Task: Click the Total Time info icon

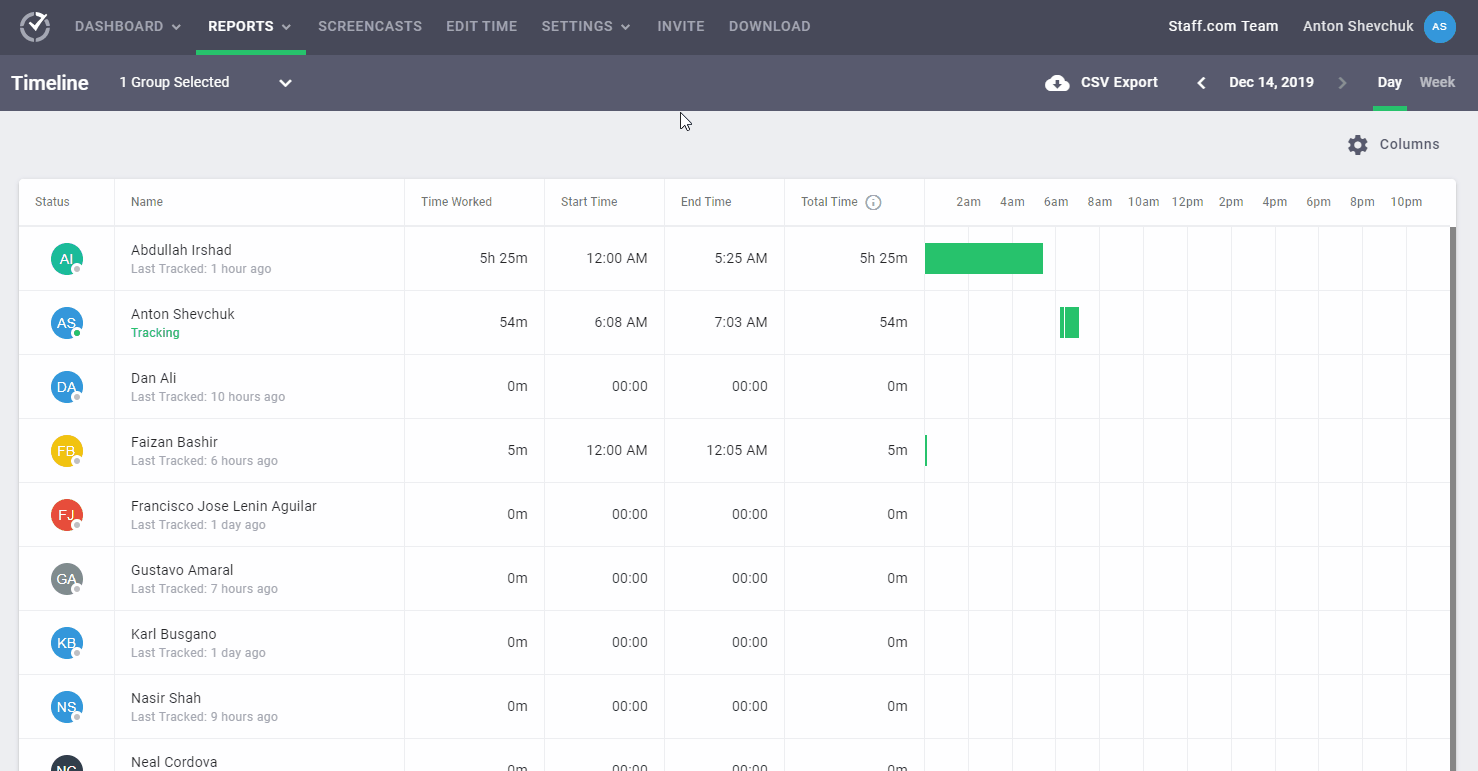Action: (x=873, y=202)
